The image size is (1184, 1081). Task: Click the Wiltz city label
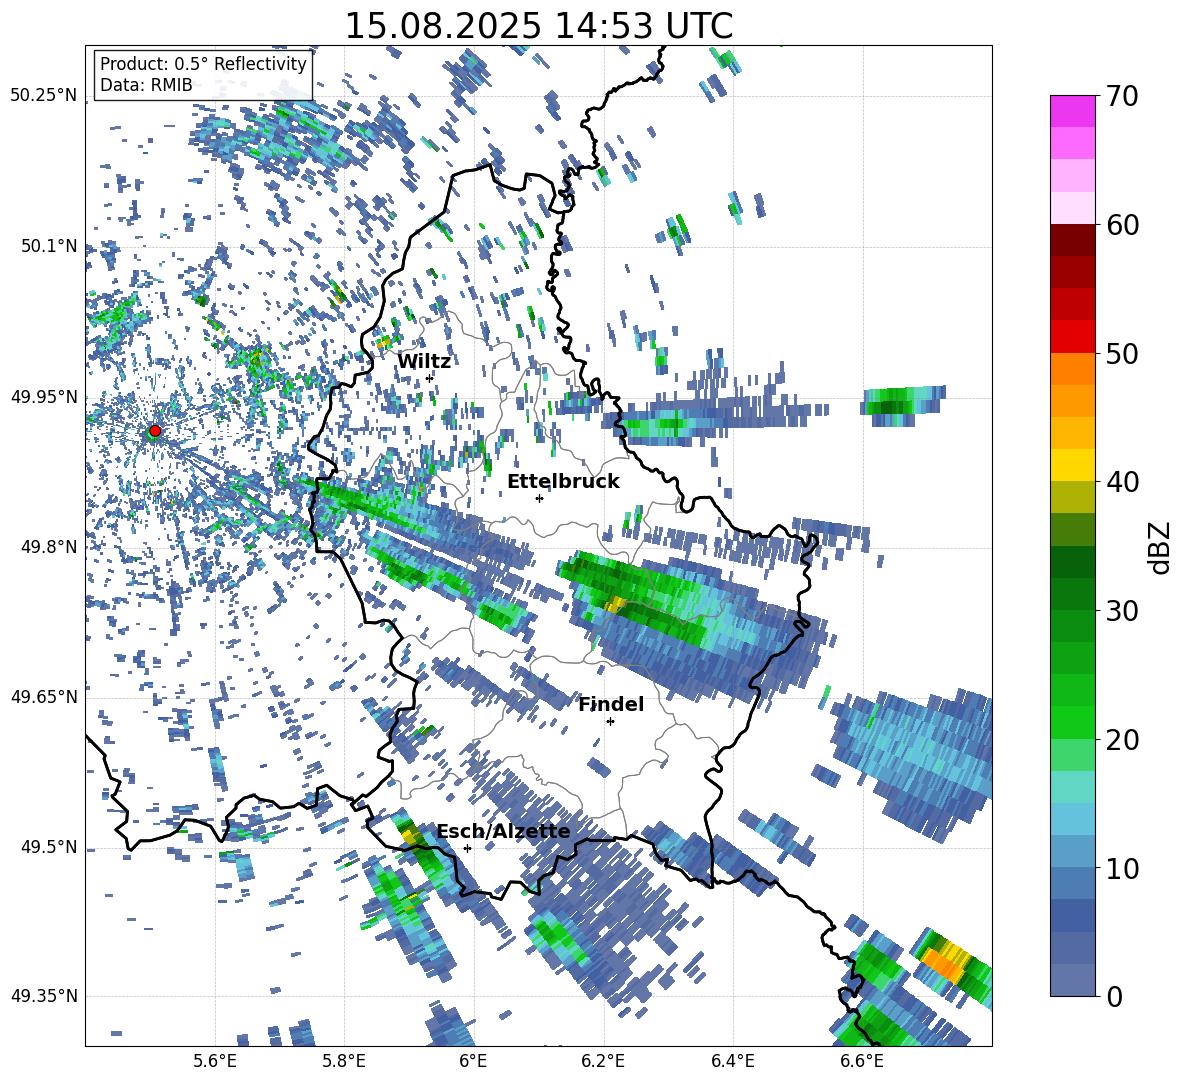pyautogui.click(x=424, y=362)
